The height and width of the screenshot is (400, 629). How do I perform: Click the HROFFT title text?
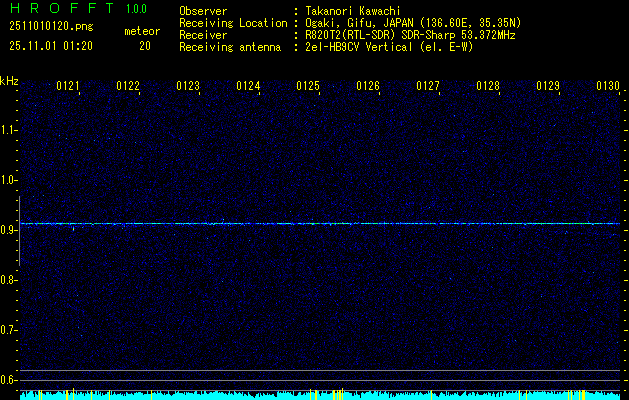click(x=62, y=8)
